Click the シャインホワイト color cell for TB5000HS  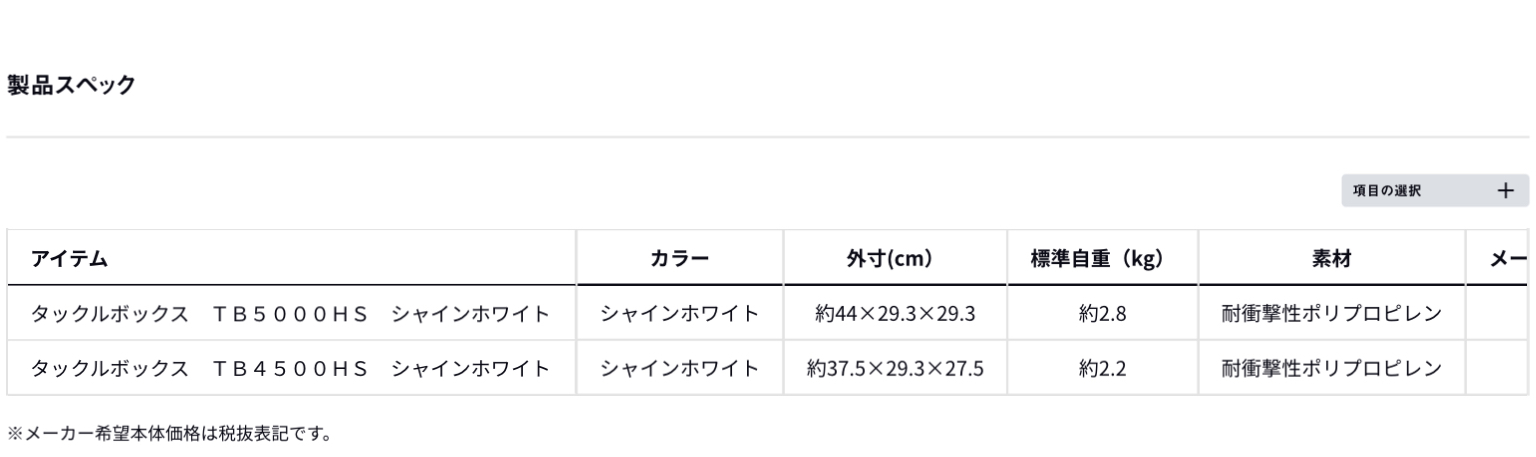click(x=680, y=315)
